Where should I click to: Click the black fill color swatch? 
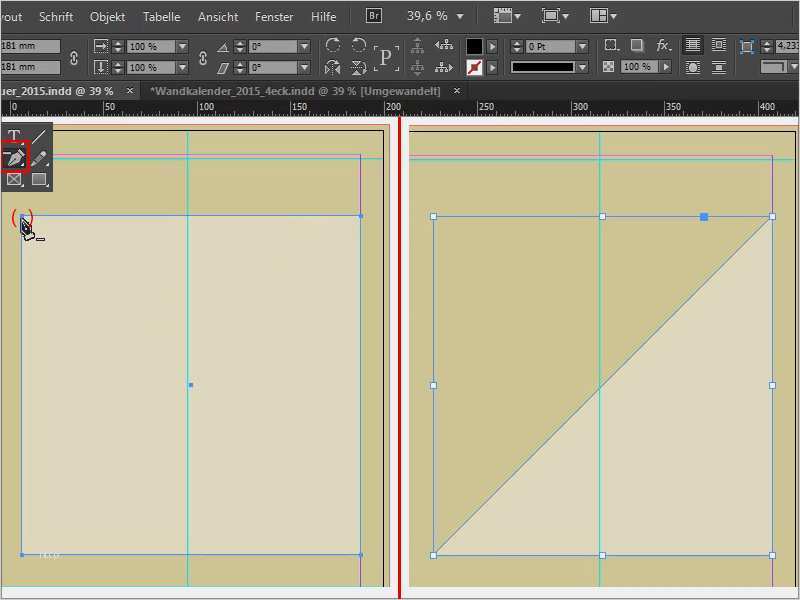pyautogui.click(x=474, y=47)
